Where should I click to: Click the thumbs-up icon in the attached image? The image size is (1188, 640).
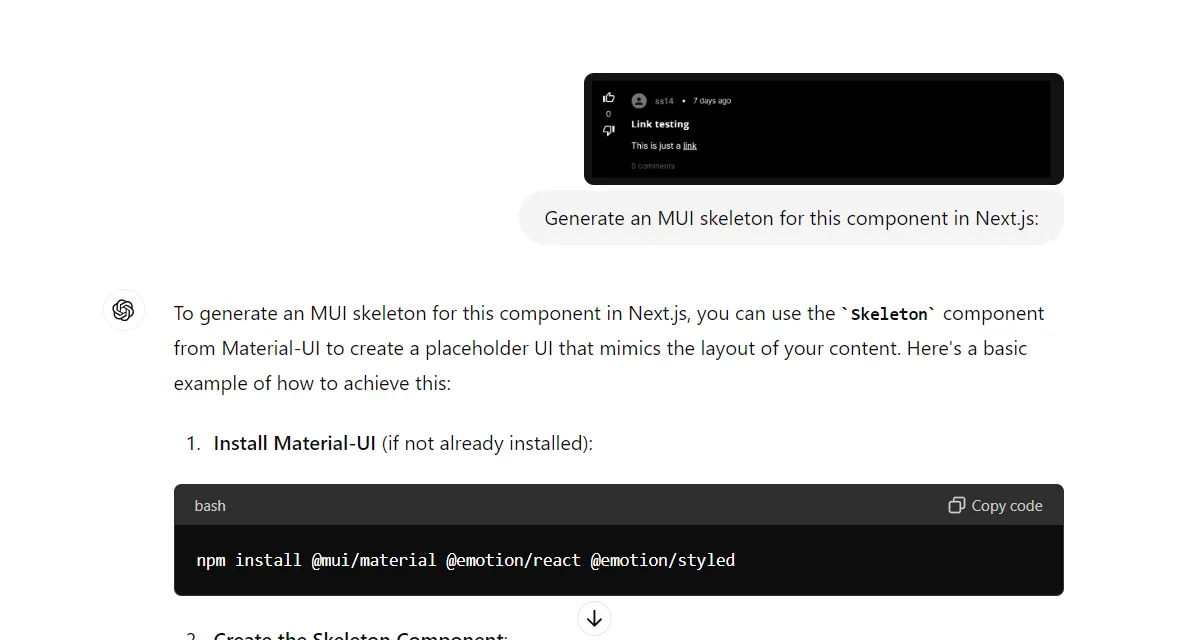point(609,98)
